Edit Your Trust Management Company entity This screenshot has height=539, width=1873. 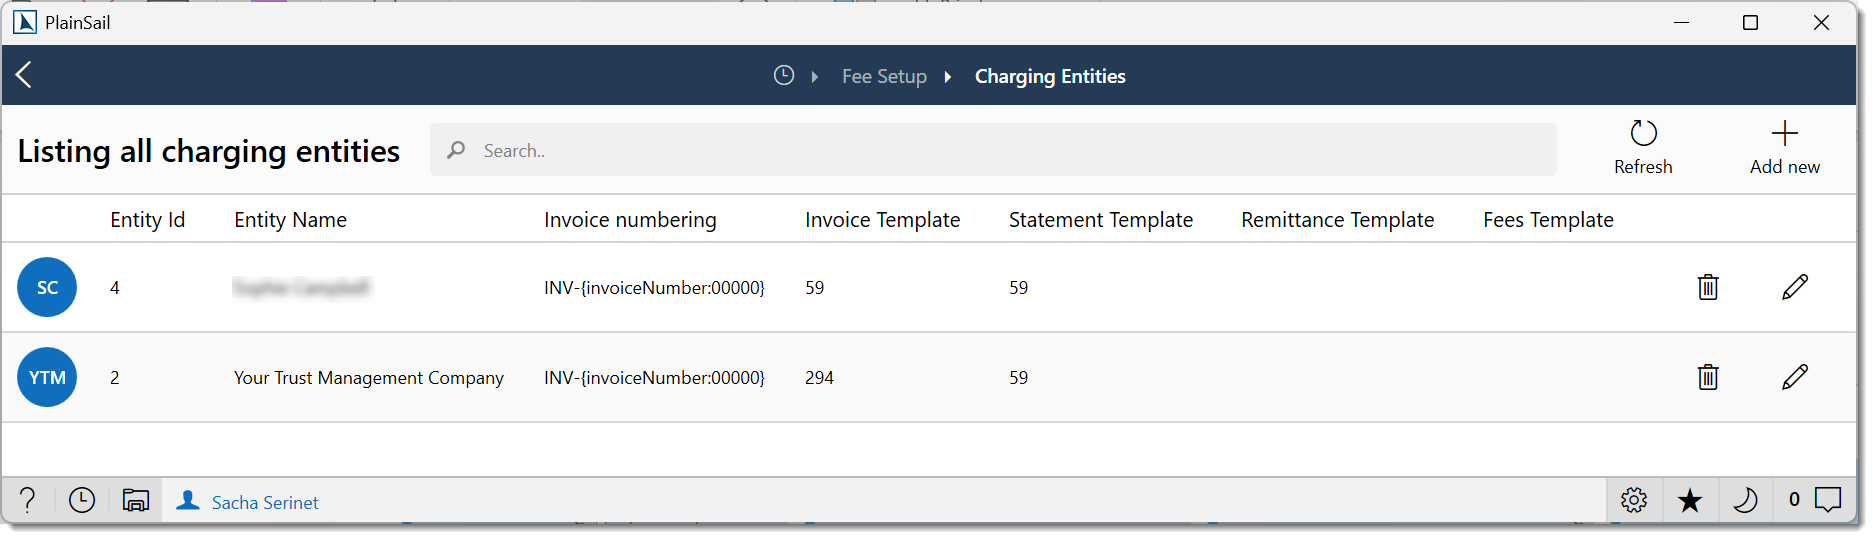(1795, 378)
